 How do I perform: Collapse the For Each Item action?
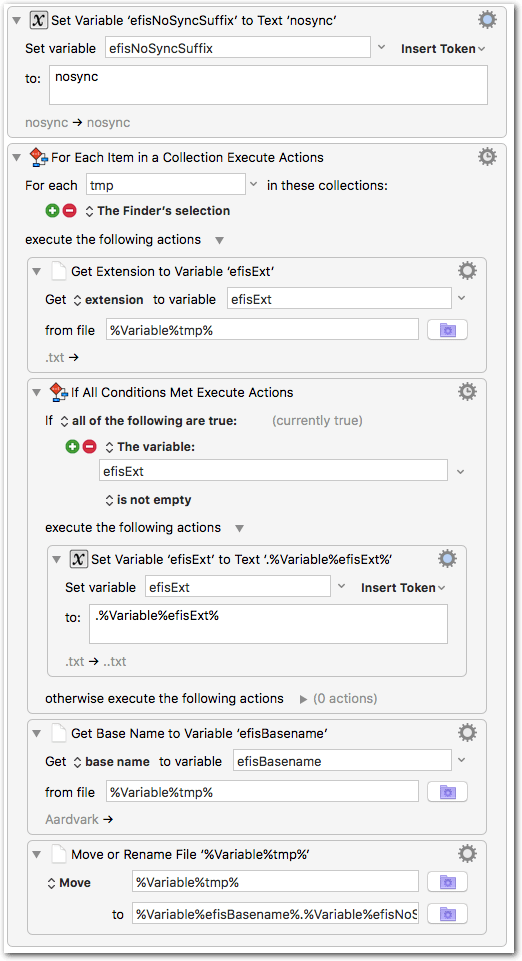(17, 158)
